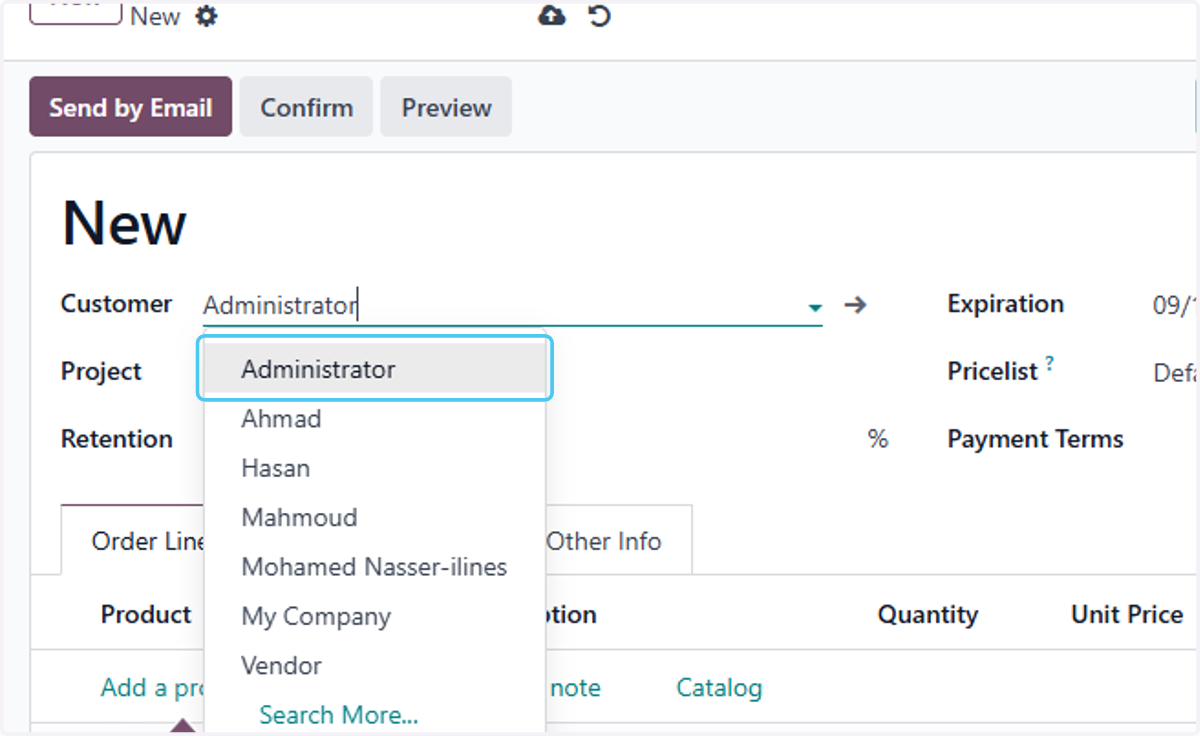Screen dimensions: 1200x736
Task: Switch to the Order Lines tab
Action: [x=133, y=541]
